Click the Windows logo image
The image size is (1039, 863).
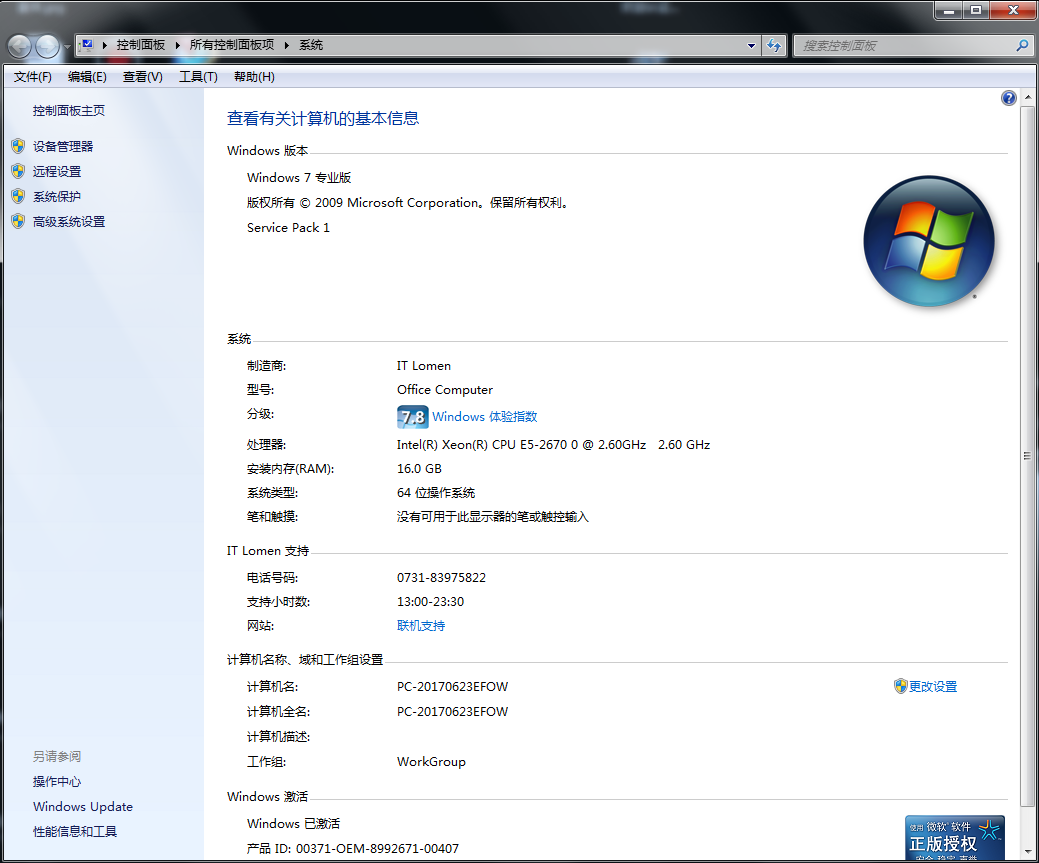pyautogui.click(x=929, y=241)
